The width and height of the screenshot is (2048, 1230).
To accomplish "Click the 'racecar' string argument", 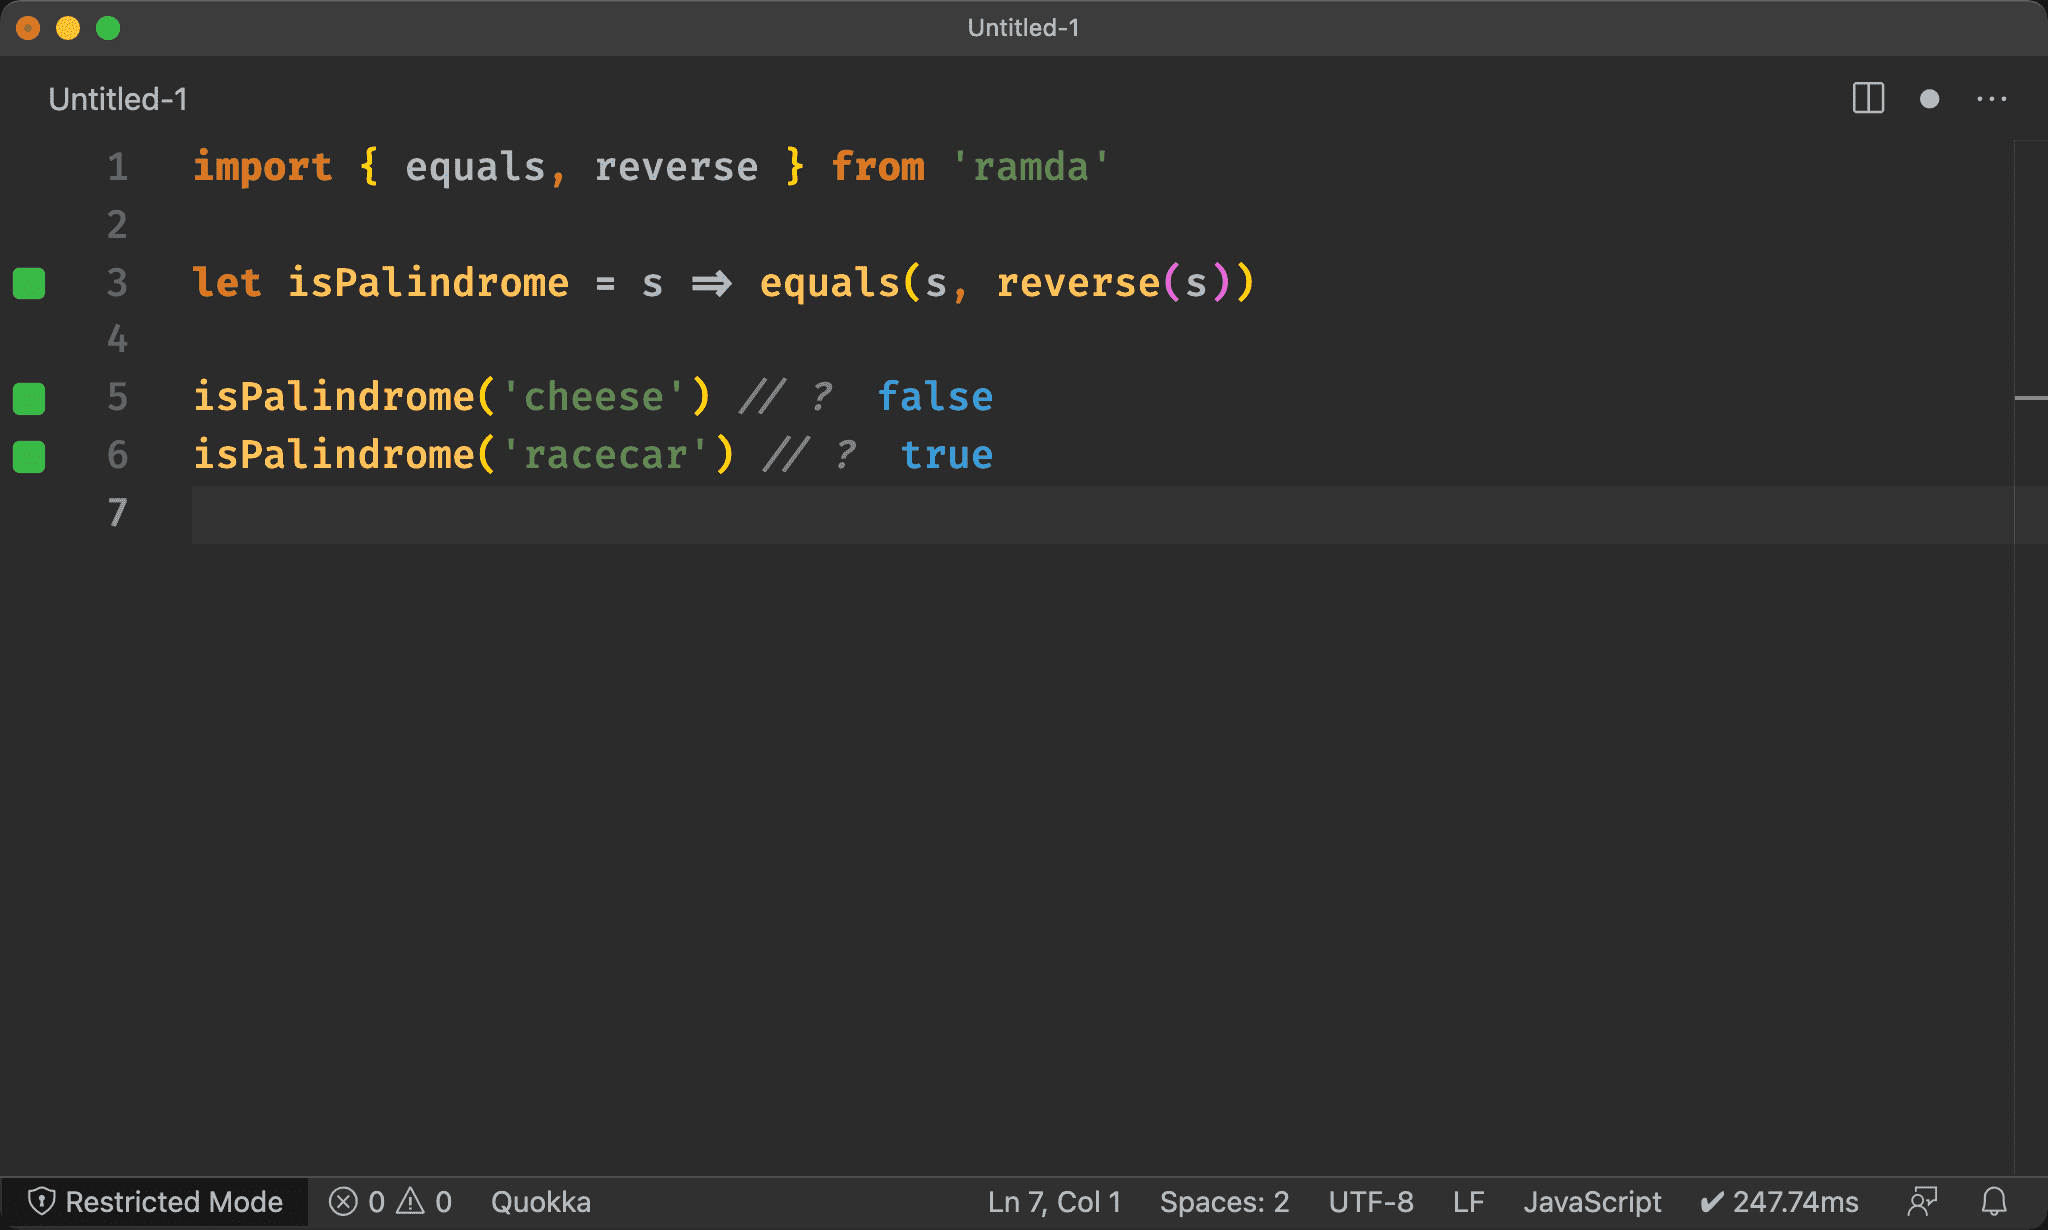I will click(x=605, y=456).
